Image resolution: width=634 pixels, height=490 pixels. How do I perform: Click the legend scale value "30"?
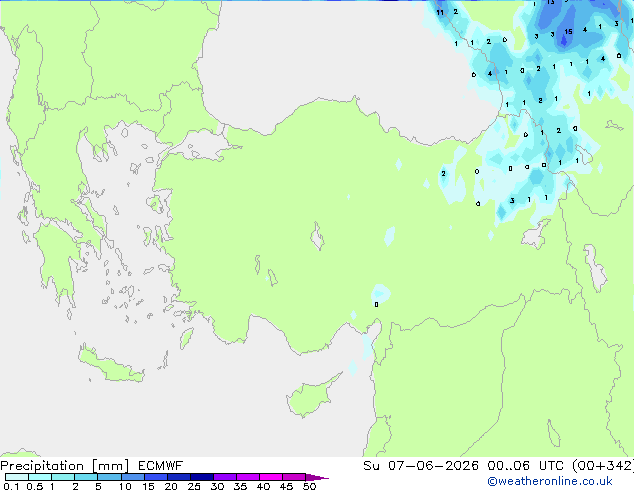(x=217, y=486)
